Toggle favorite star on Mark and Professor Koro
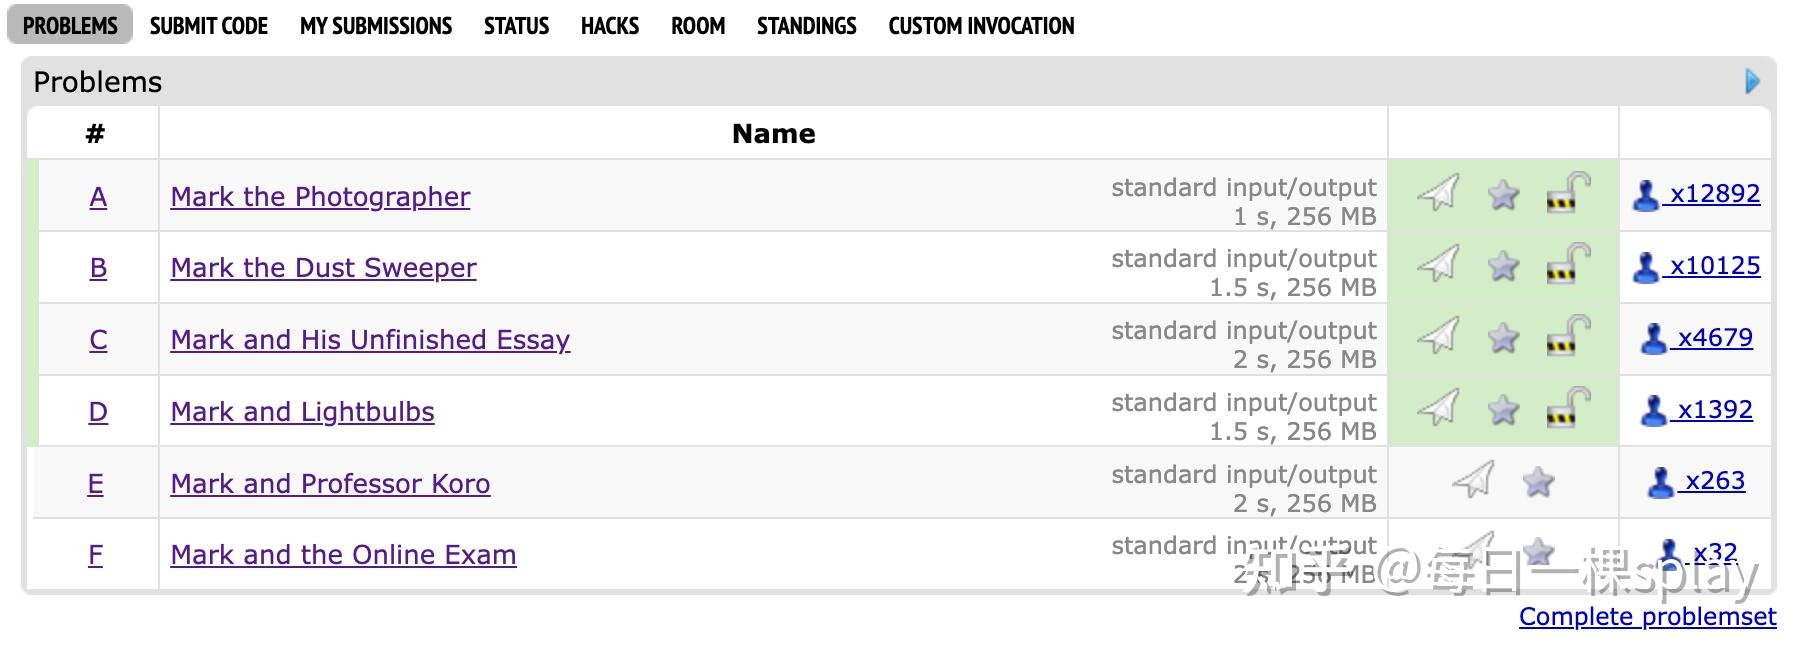This screenshot has height=652, width=1804. (x=1537, y=481)
